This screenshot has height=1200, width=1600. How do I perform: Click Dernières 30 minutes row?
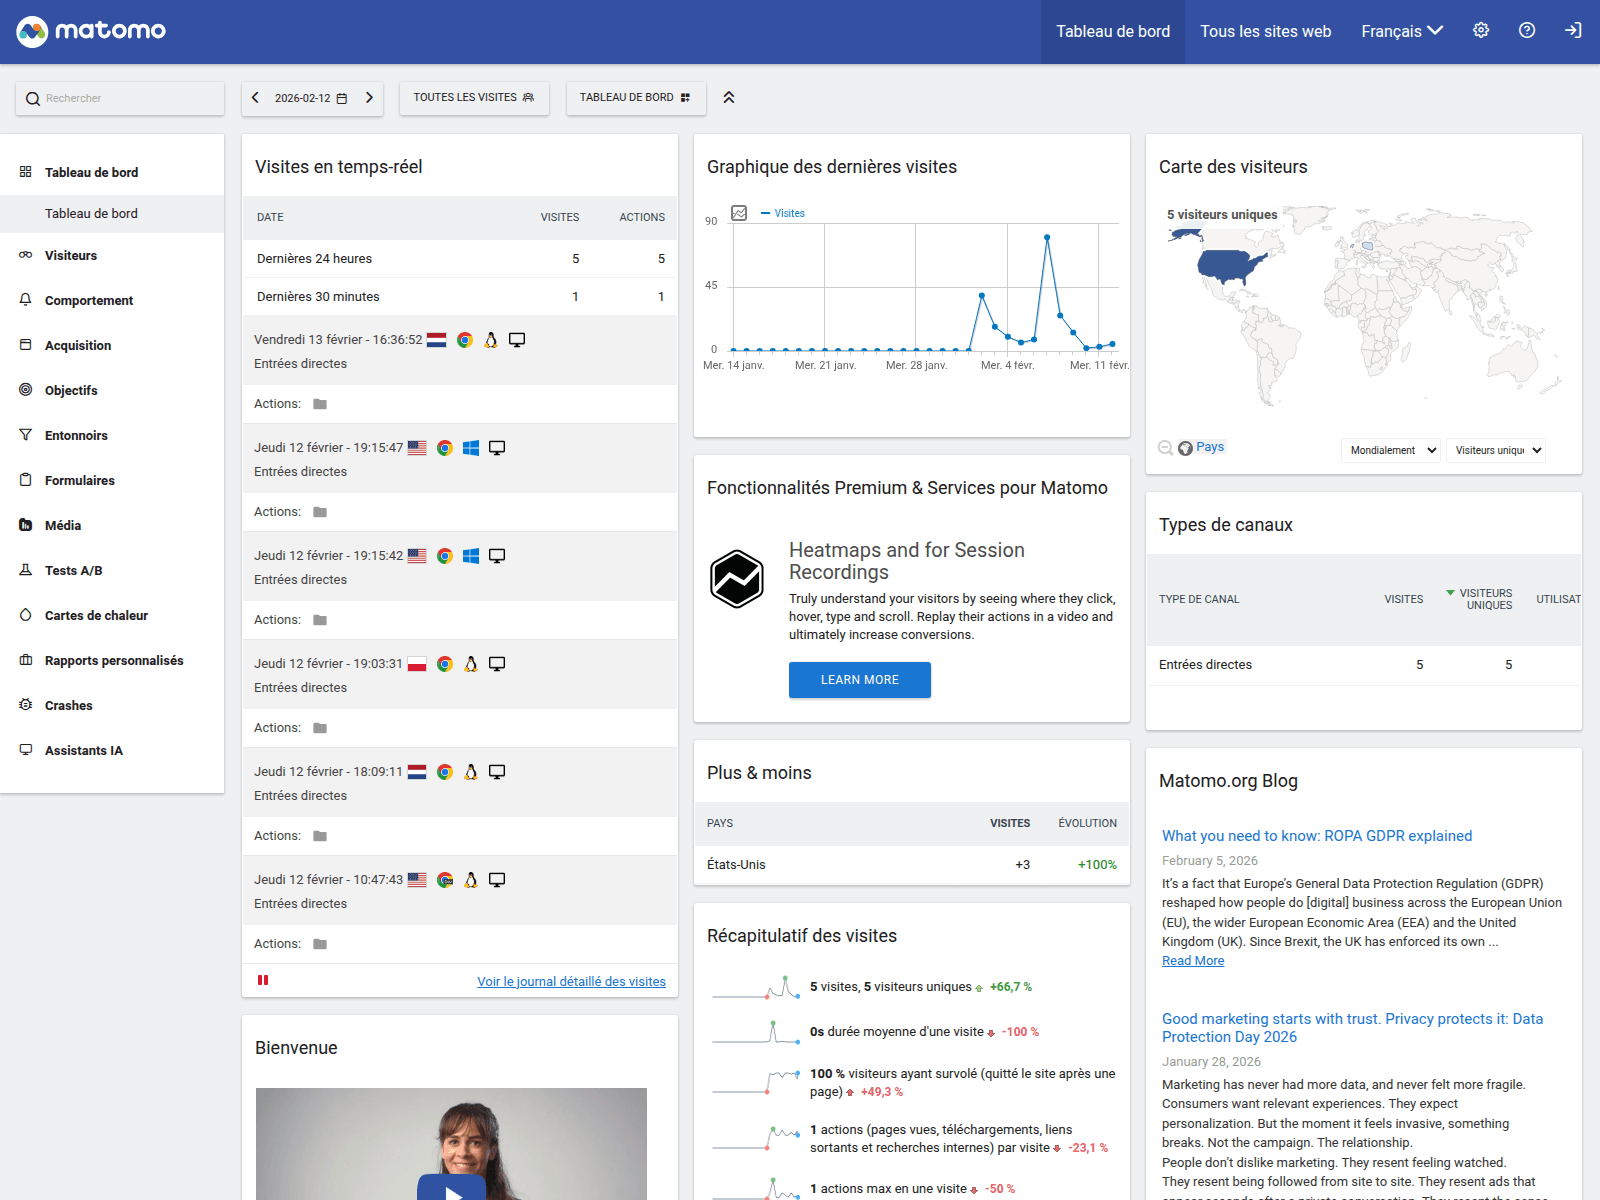pyautogui.click(x=460, y=297)
